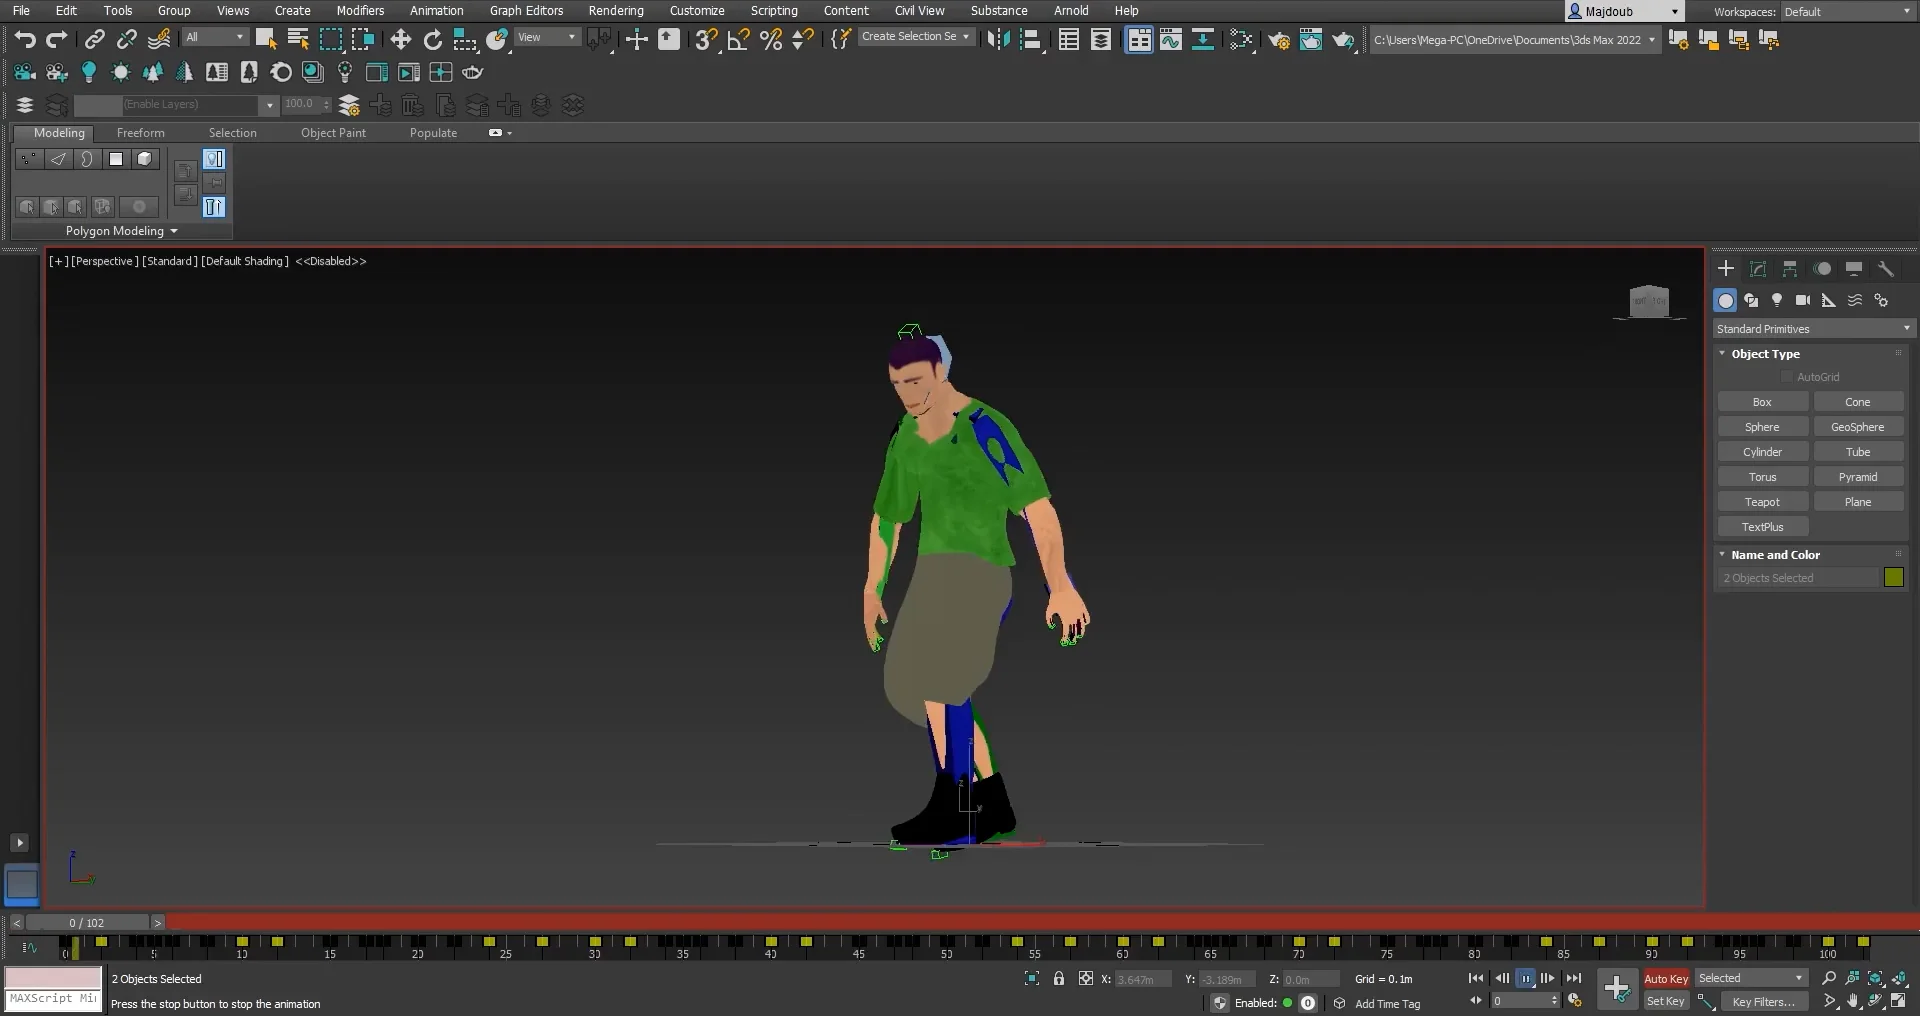Toggle the 3D Snaps button
Screen dimensions: 1920x1016
pyautogui.click(x=706, y=39)
